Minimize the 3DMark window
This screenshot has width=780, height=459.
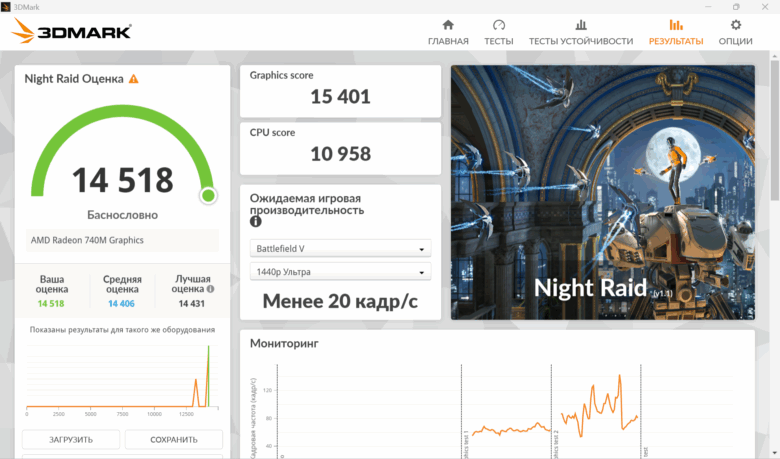coord(708,6)
